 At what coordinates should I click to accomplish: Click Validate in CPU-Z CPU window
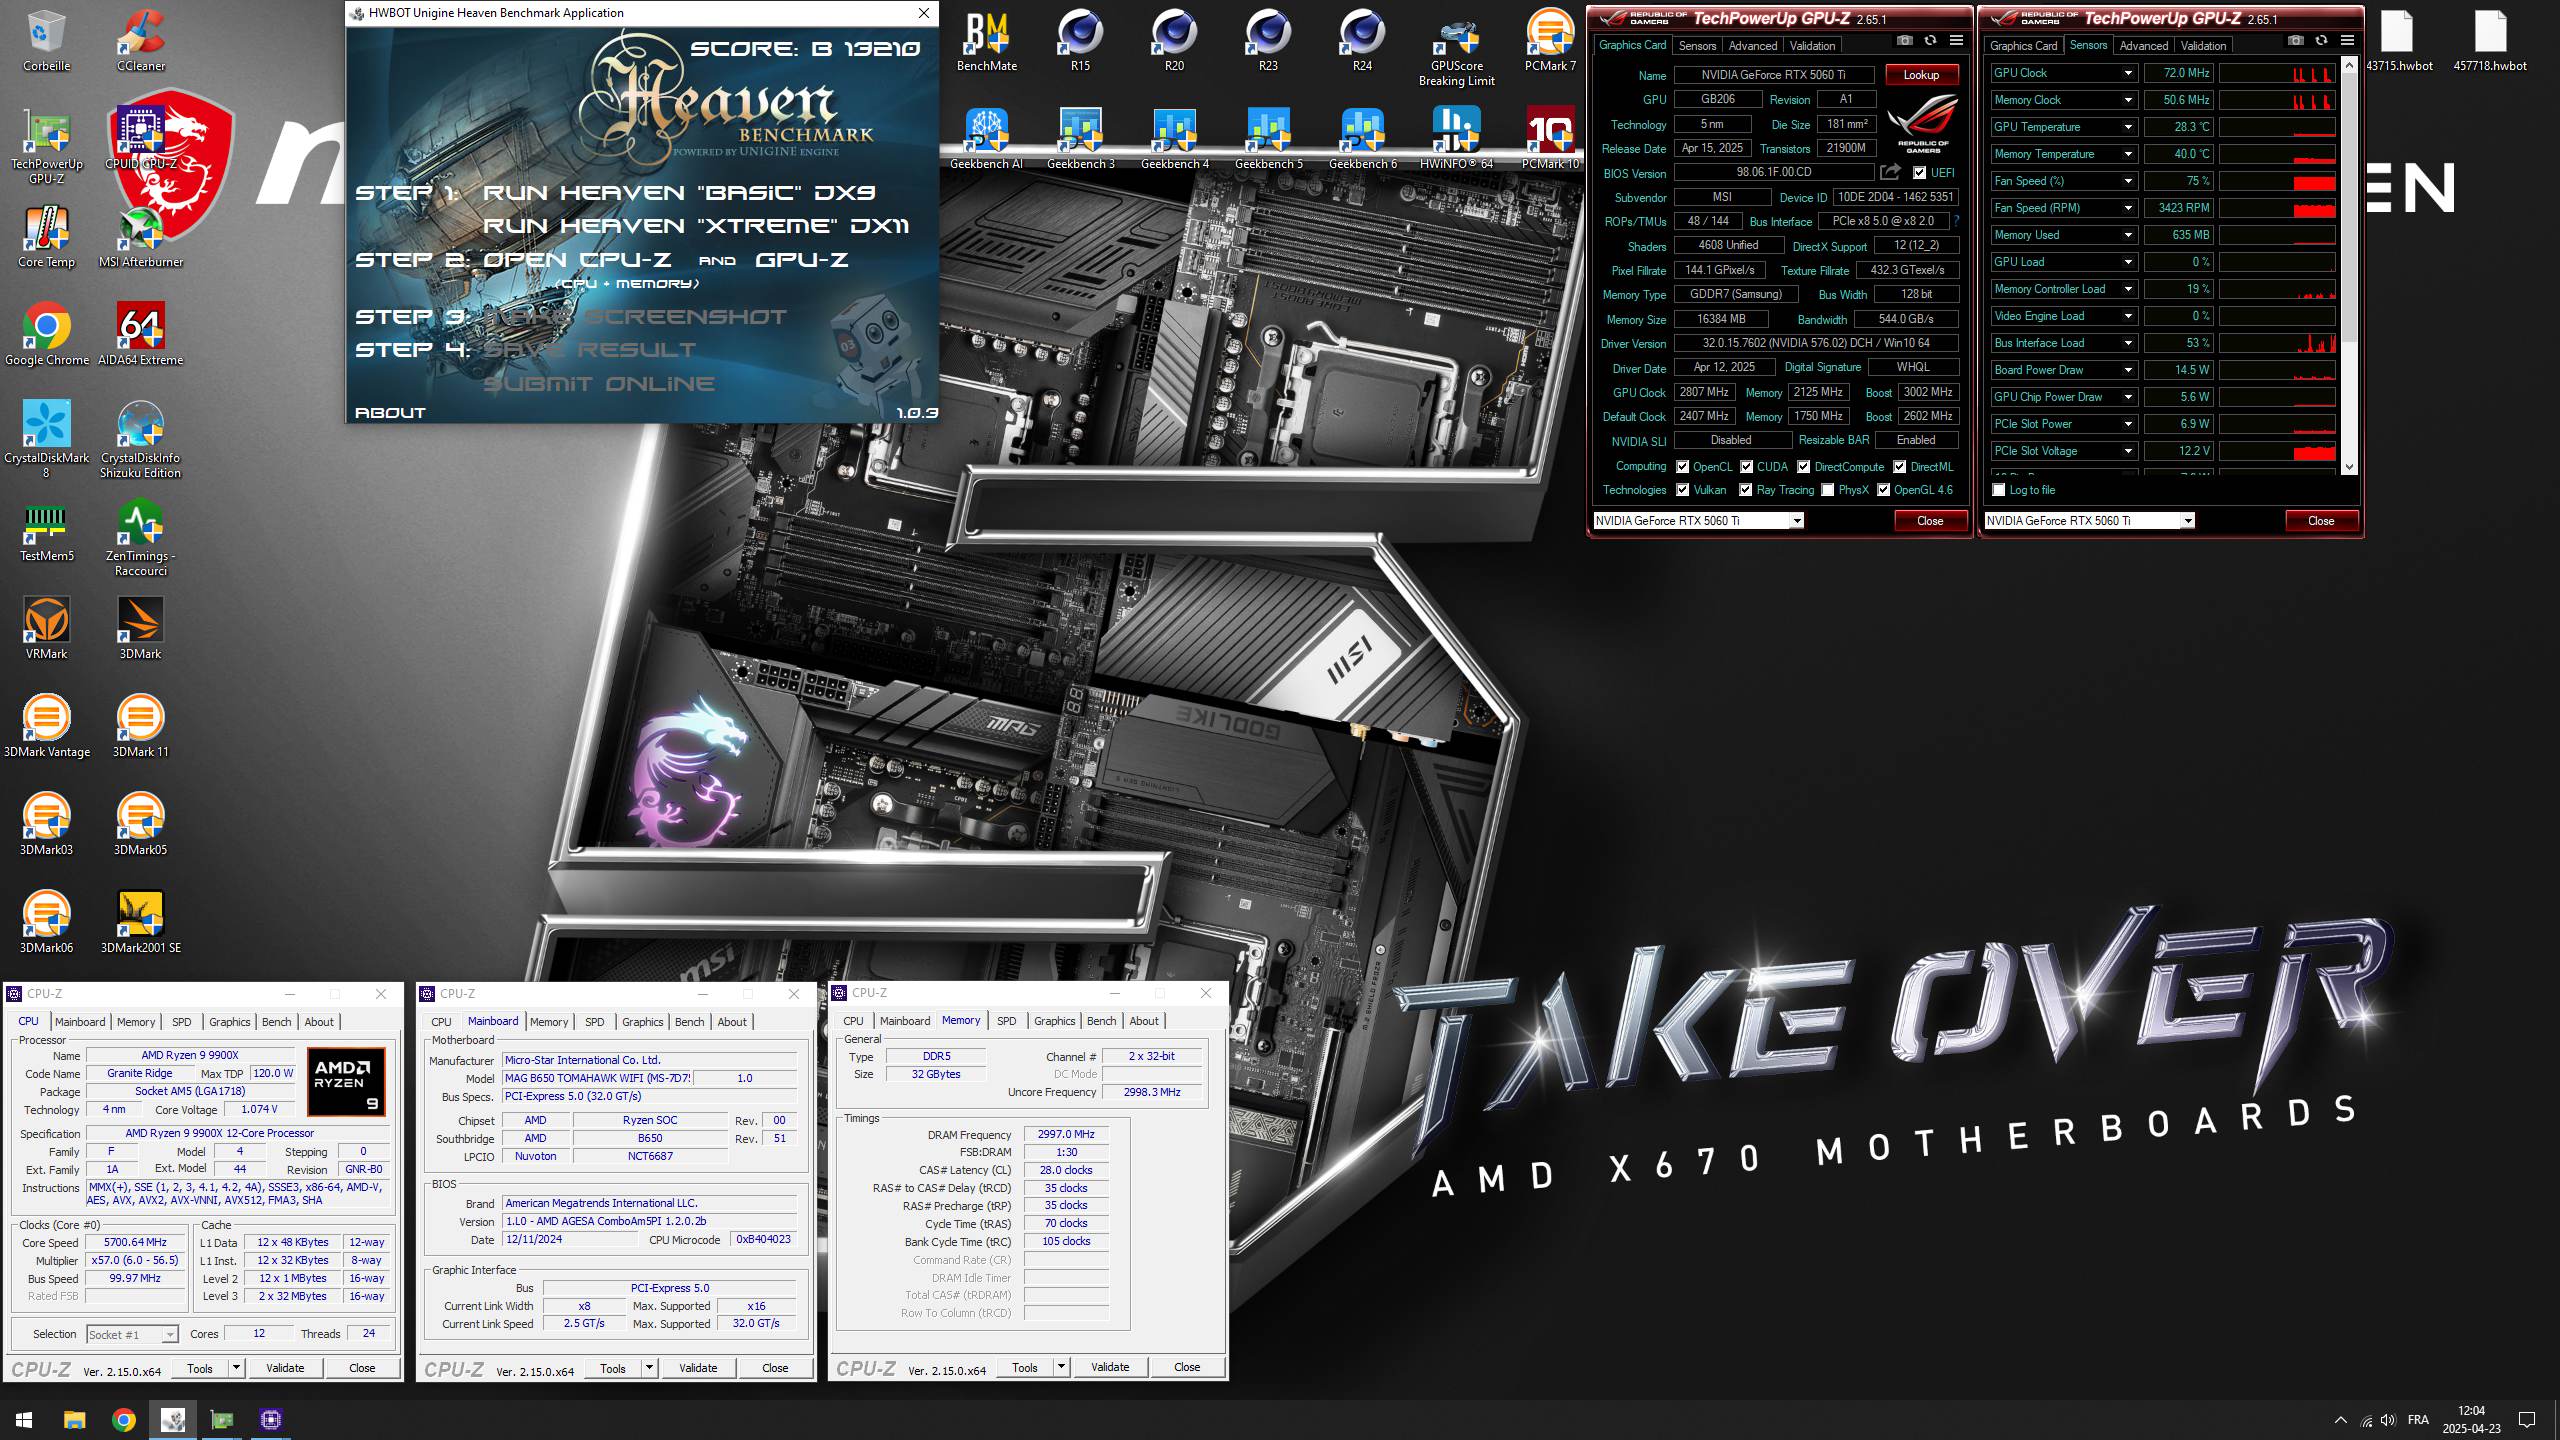(x=285, y=1368)
